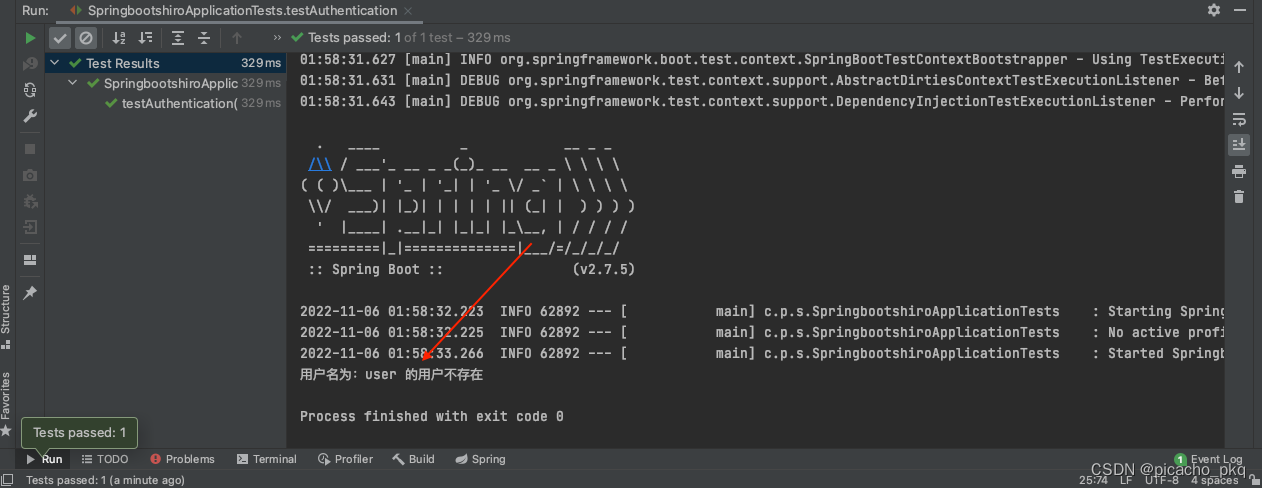
Task: Open Run tool window gear options
Action: 1214,10
